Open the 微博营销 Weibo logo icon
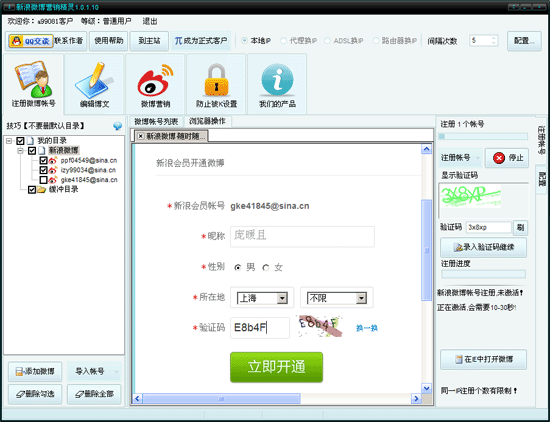The image size is (550, 422). [x=155, y=84]
